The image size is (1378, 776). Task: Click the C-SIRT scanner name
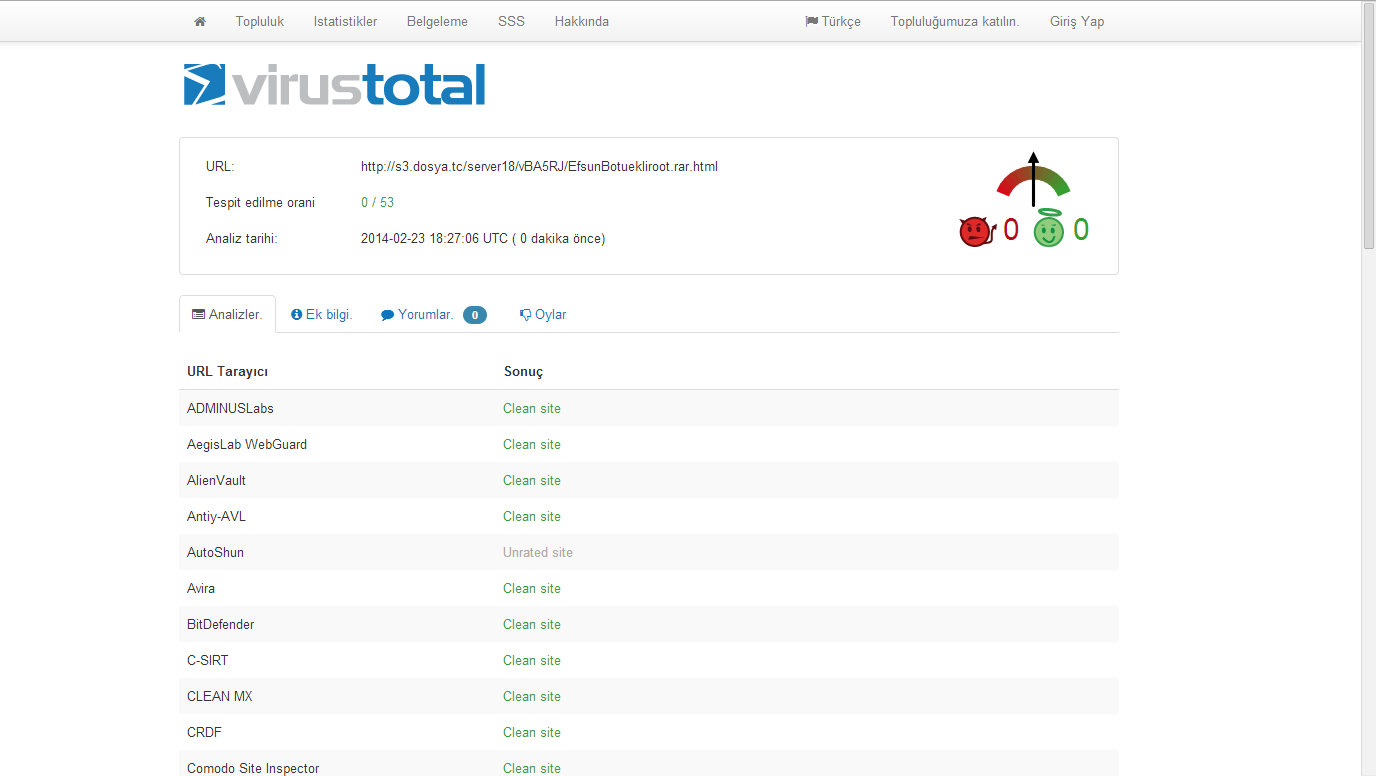coord(208,660)
